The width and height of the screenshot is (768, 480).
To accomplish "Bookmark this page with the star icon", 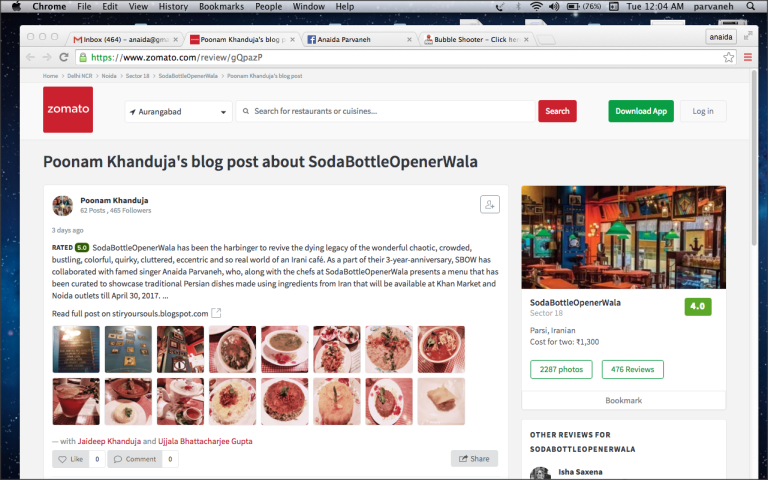I will coord(728,57).
